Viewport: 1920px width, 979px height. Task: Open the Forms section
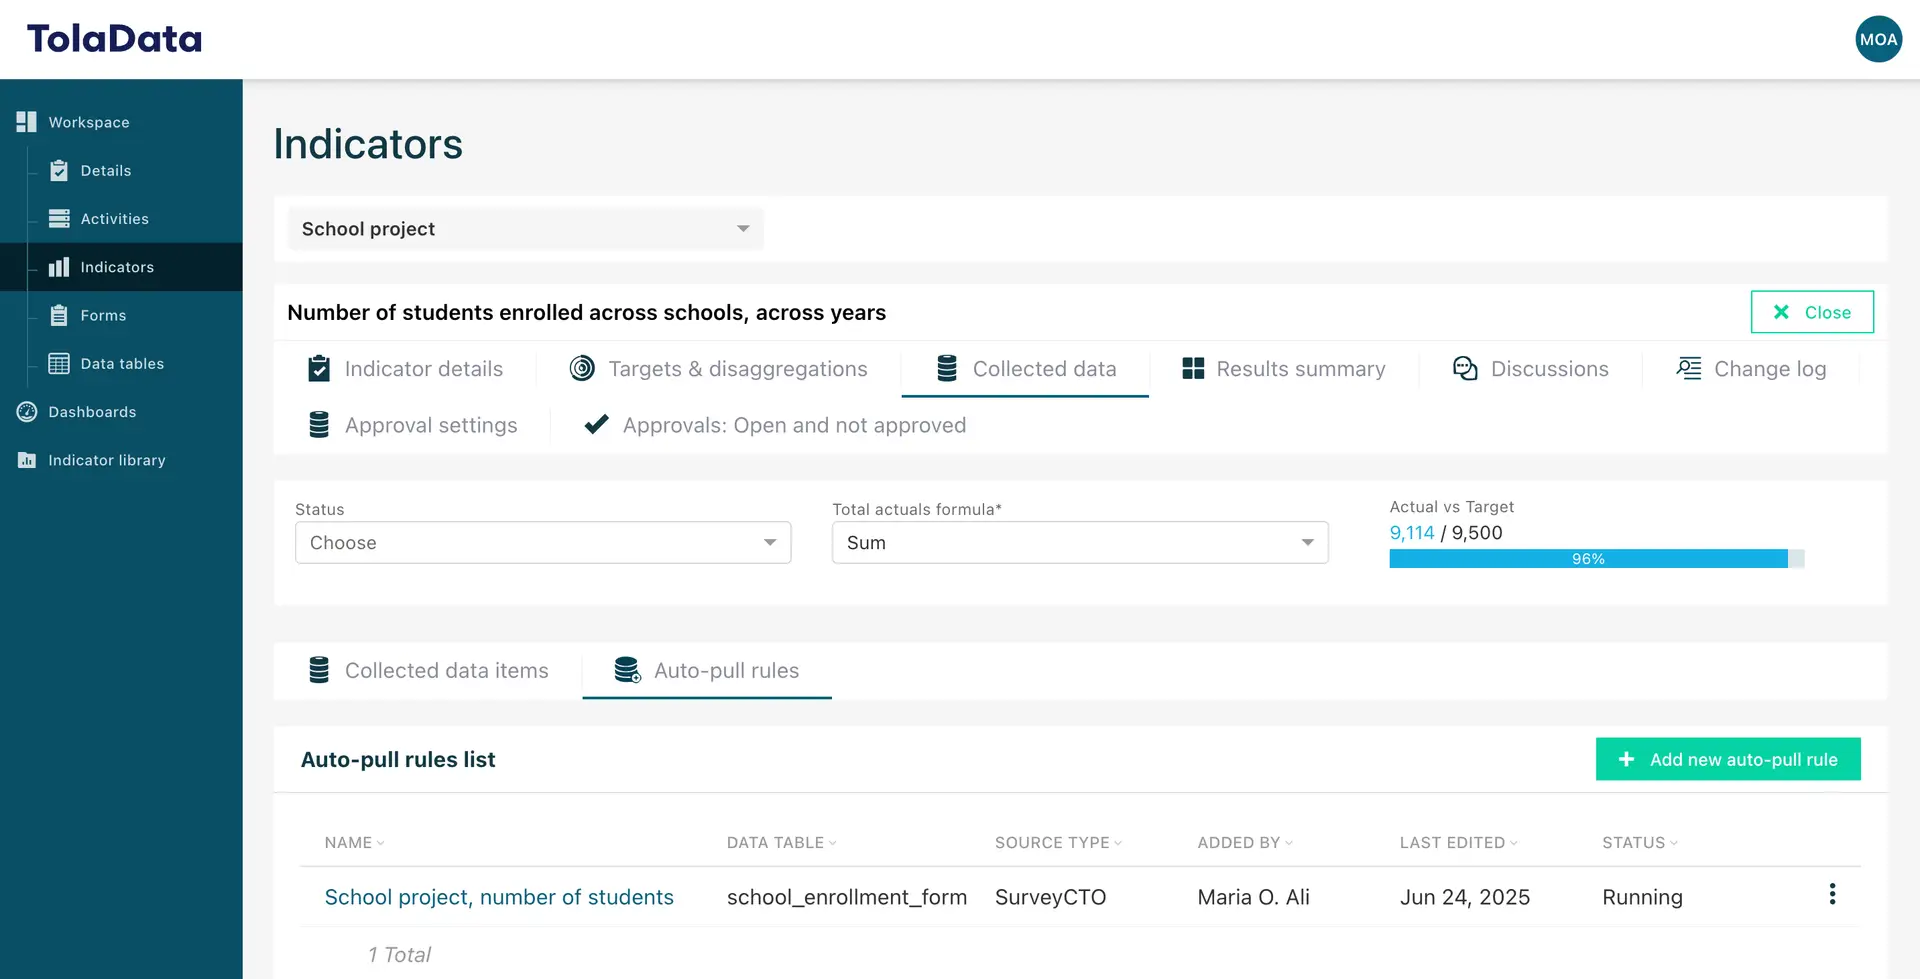click(103, 315)
